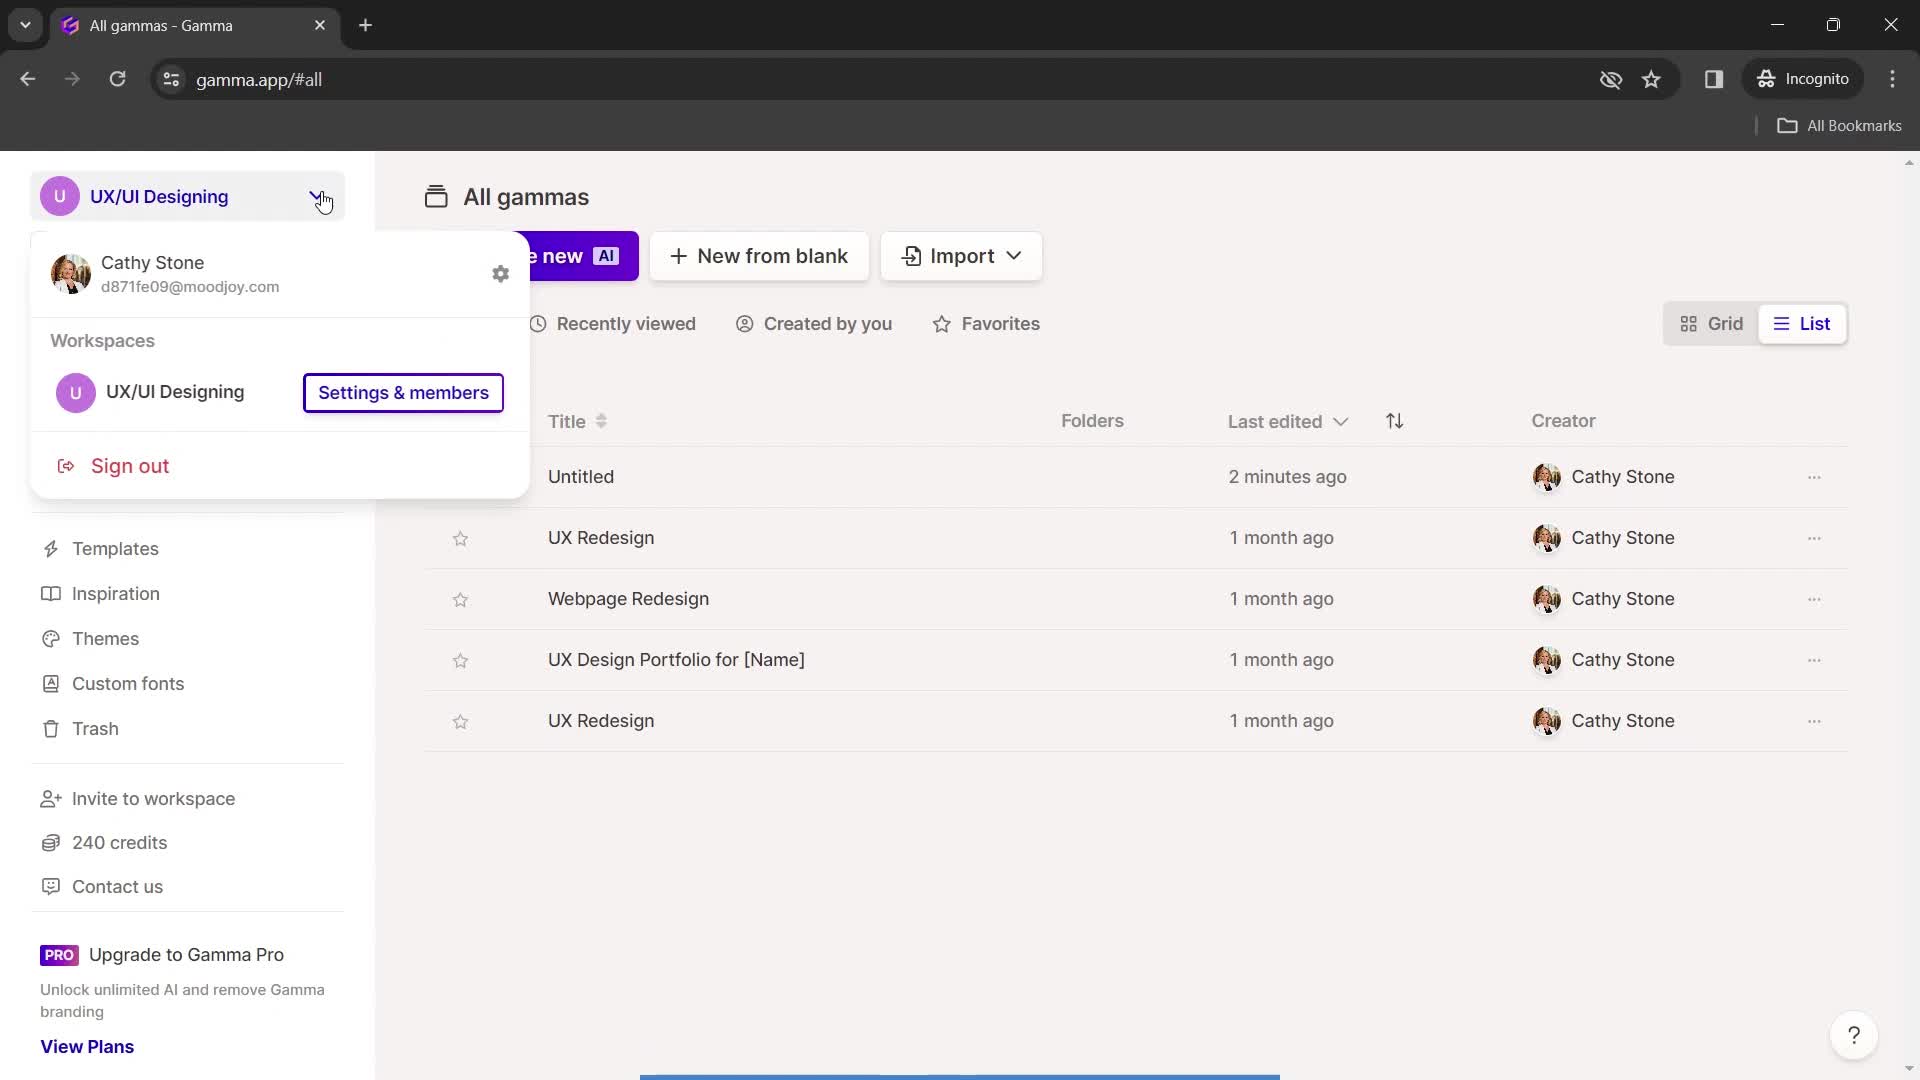Screen dimensions: 1920x1080
Task: Open the Untitled gamma
Action: [581, 477]
